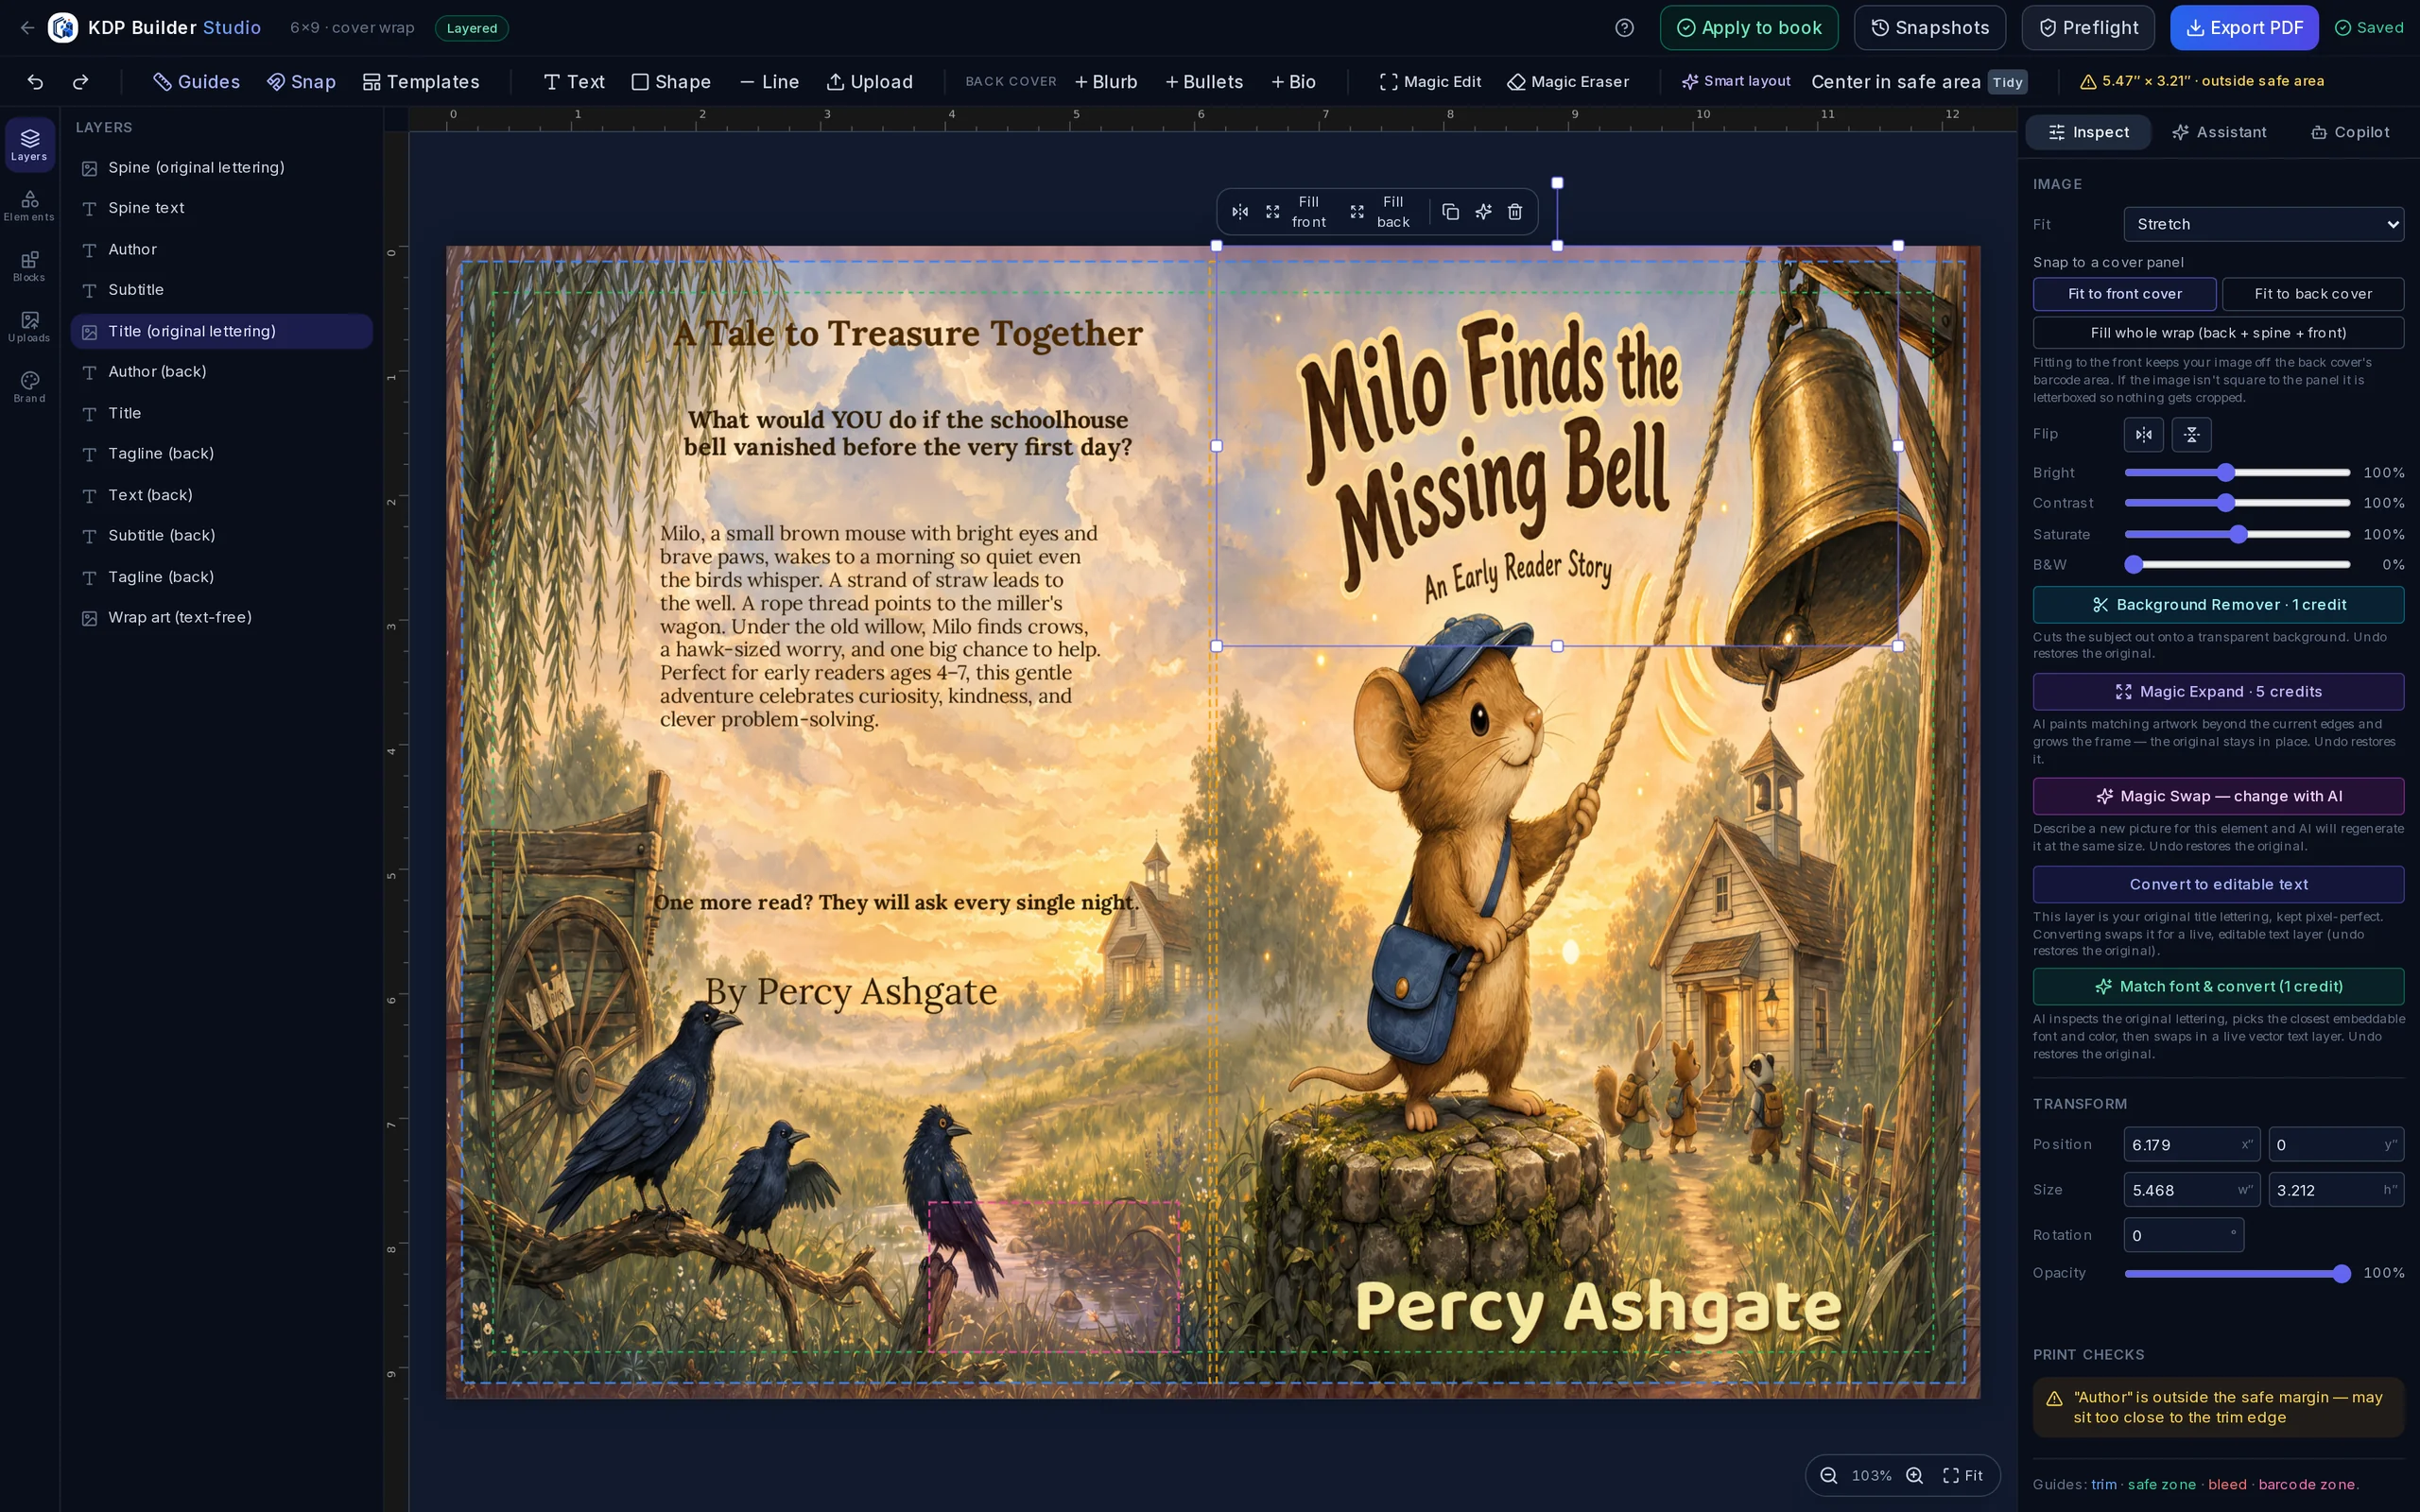Viewport: 2420px width, 1512px height.
Task: Duplicate the selected image via floating toolbar
Action: click(1450, 212)
